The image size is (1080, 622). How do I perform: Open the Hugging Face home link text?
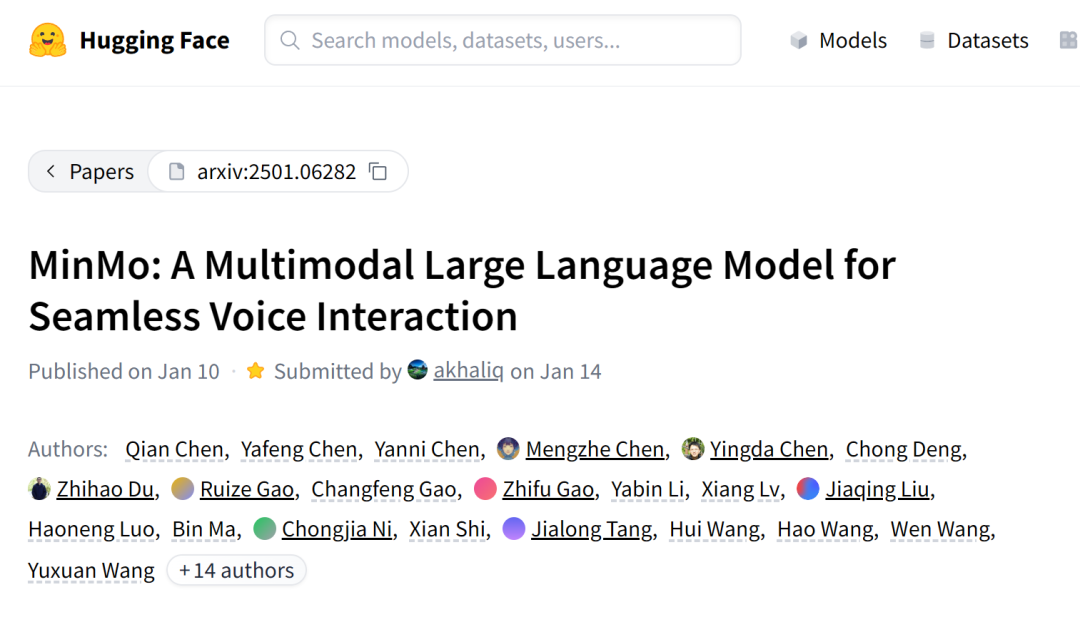point(154,41)
